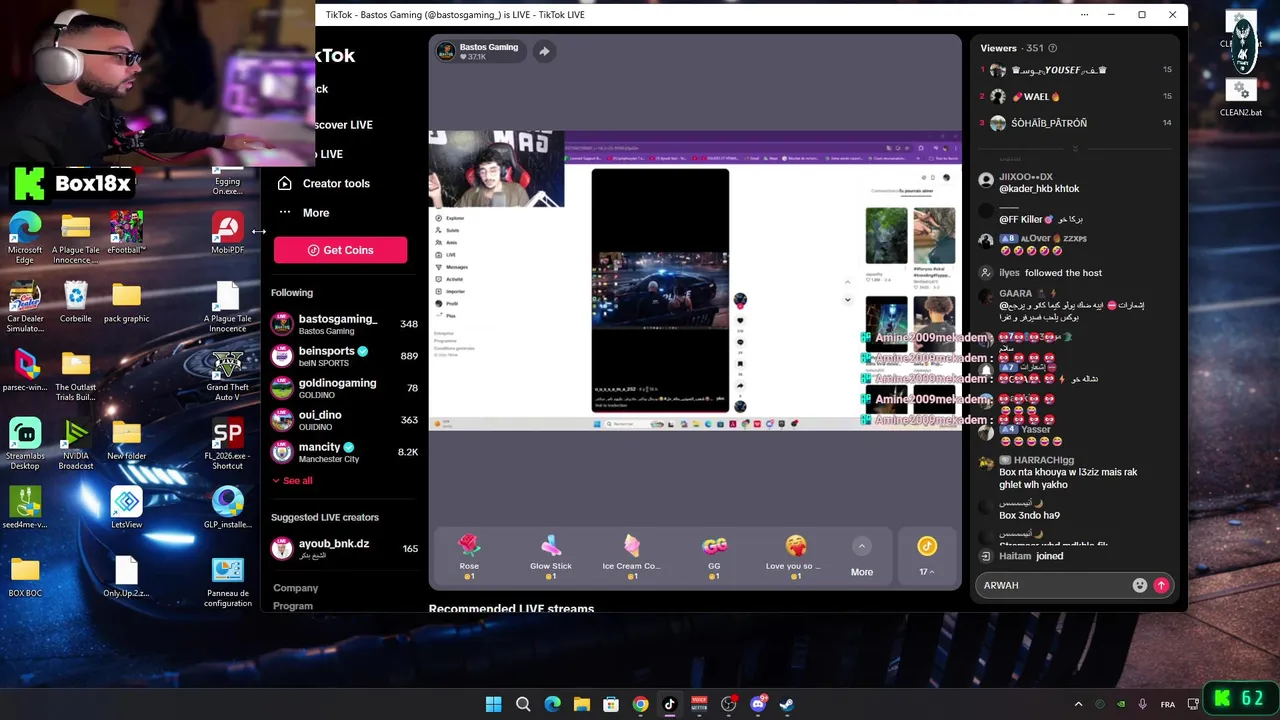
Task: Open beinsports following channel
Action: pyautogui.click(x=345, y=356)
